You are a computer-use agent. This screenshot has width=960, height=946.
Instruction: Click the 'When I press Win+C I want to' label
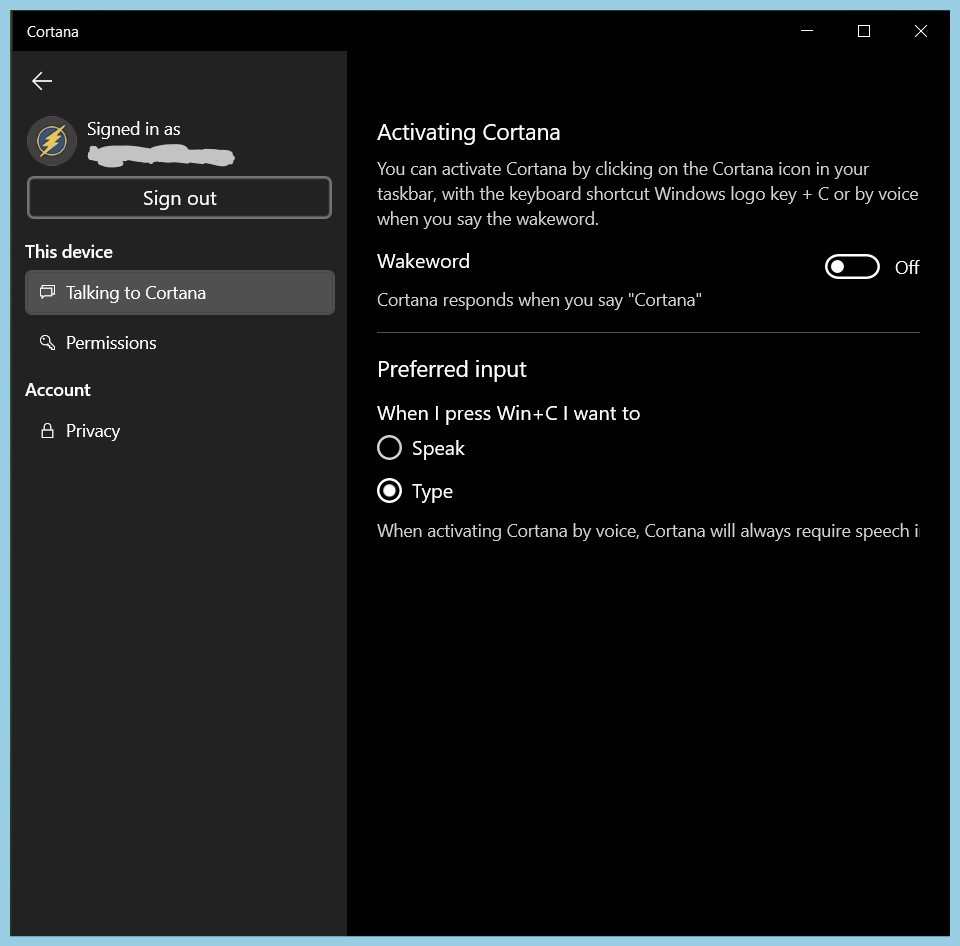tap(509, 413)
